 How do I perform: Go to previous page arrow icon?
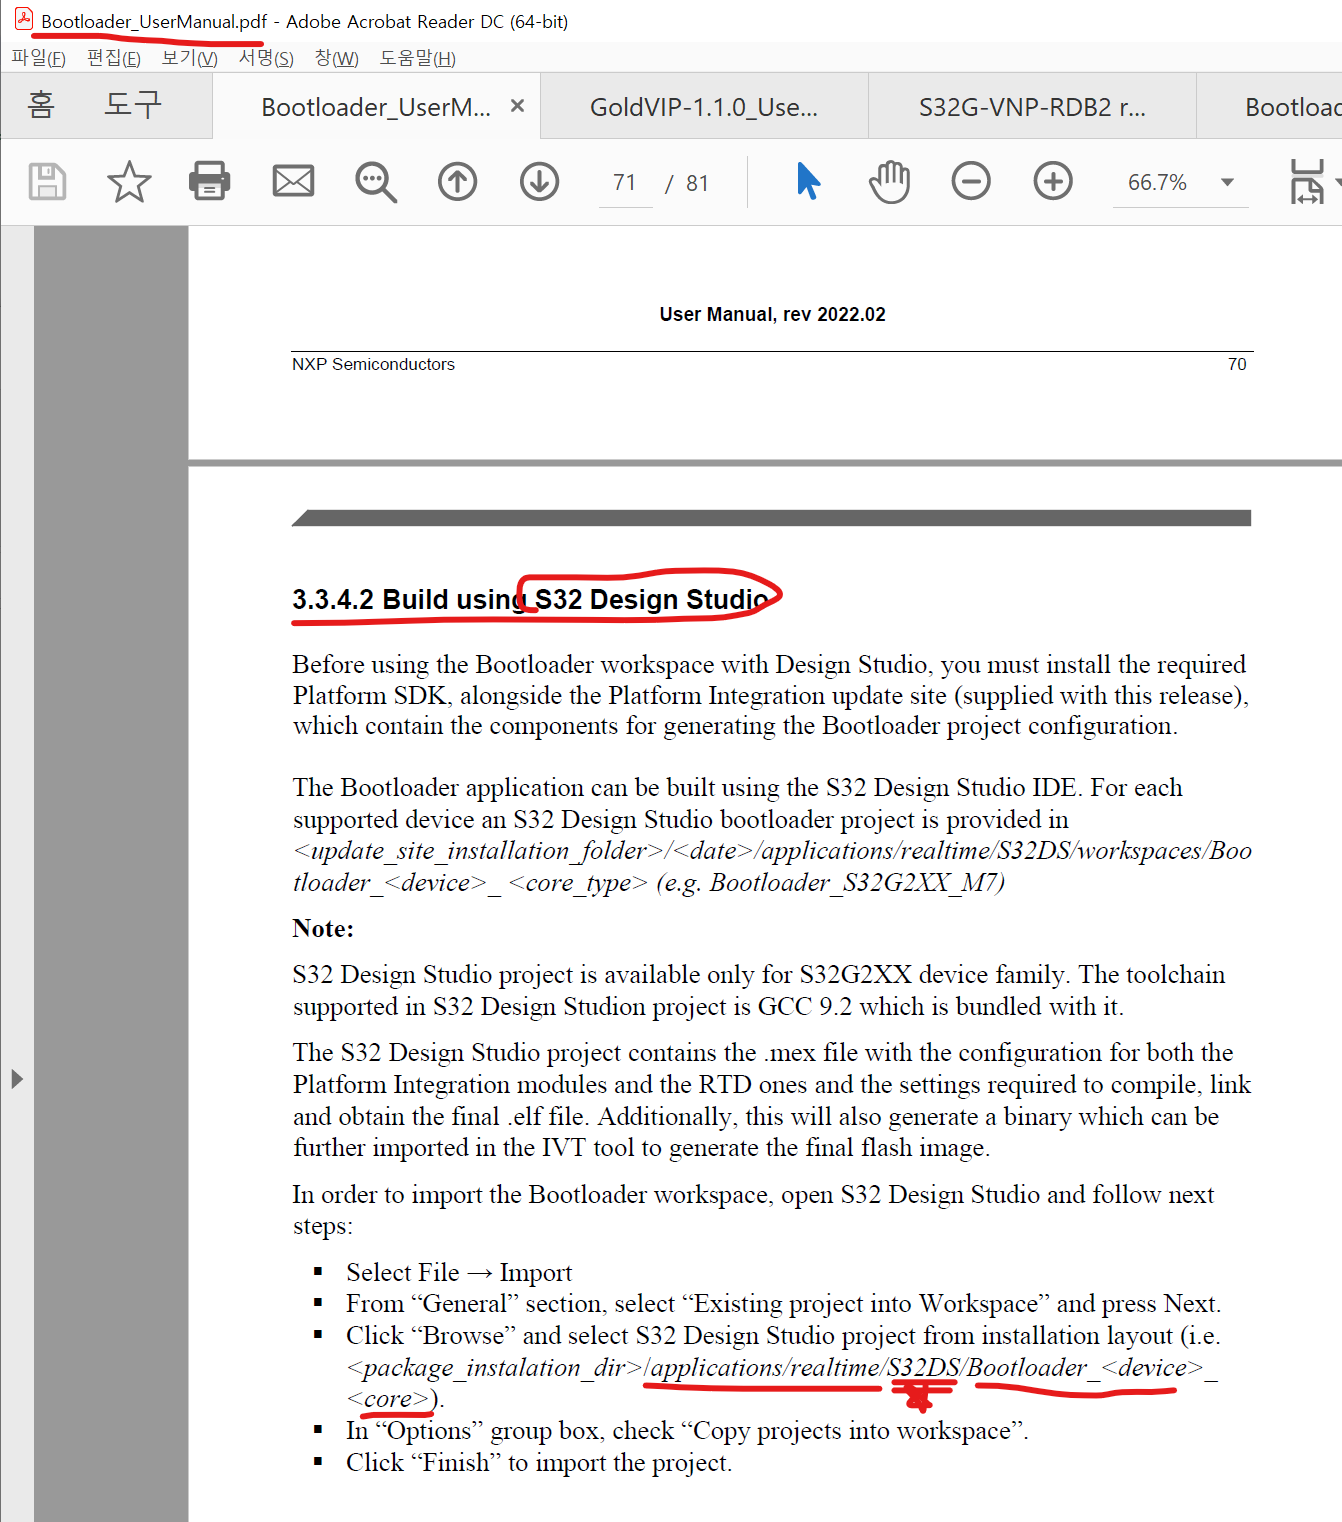point(458,182)
